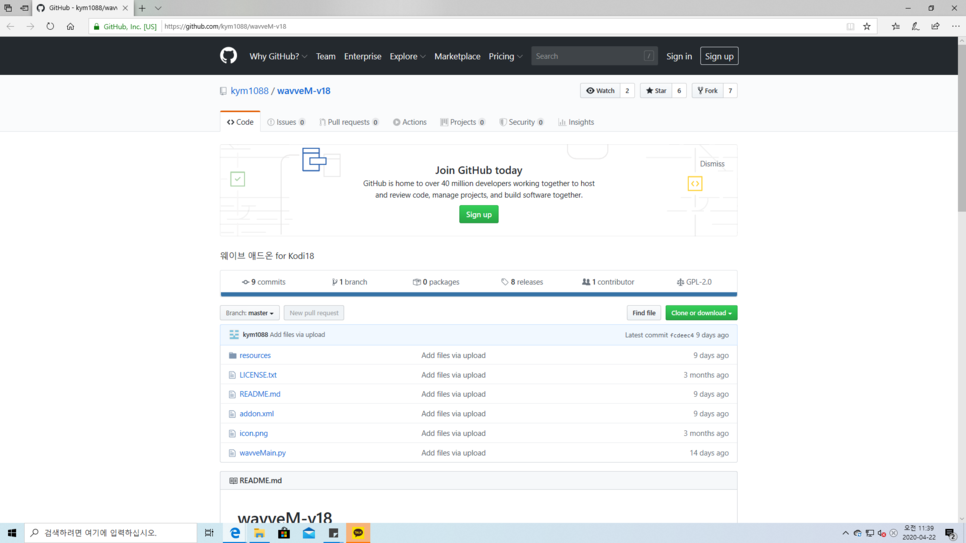
Task: Go to browser home icon
Action: [x=70, y=27]
